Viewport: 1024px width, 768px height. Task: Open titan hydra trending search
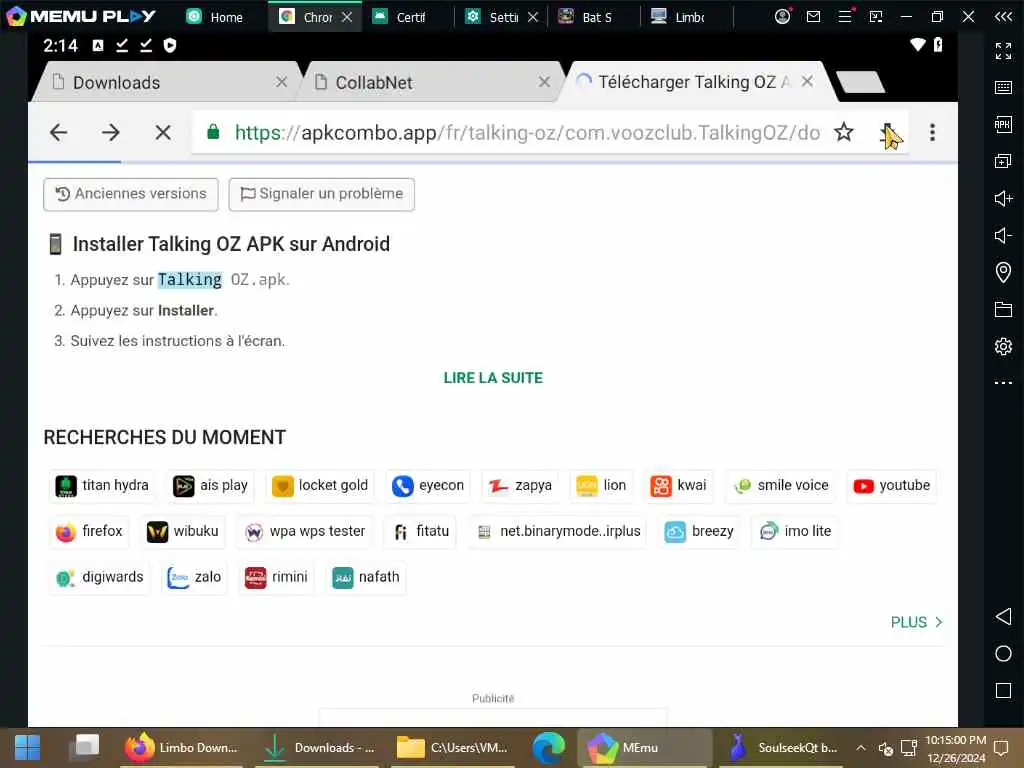[x=102, y=485]
